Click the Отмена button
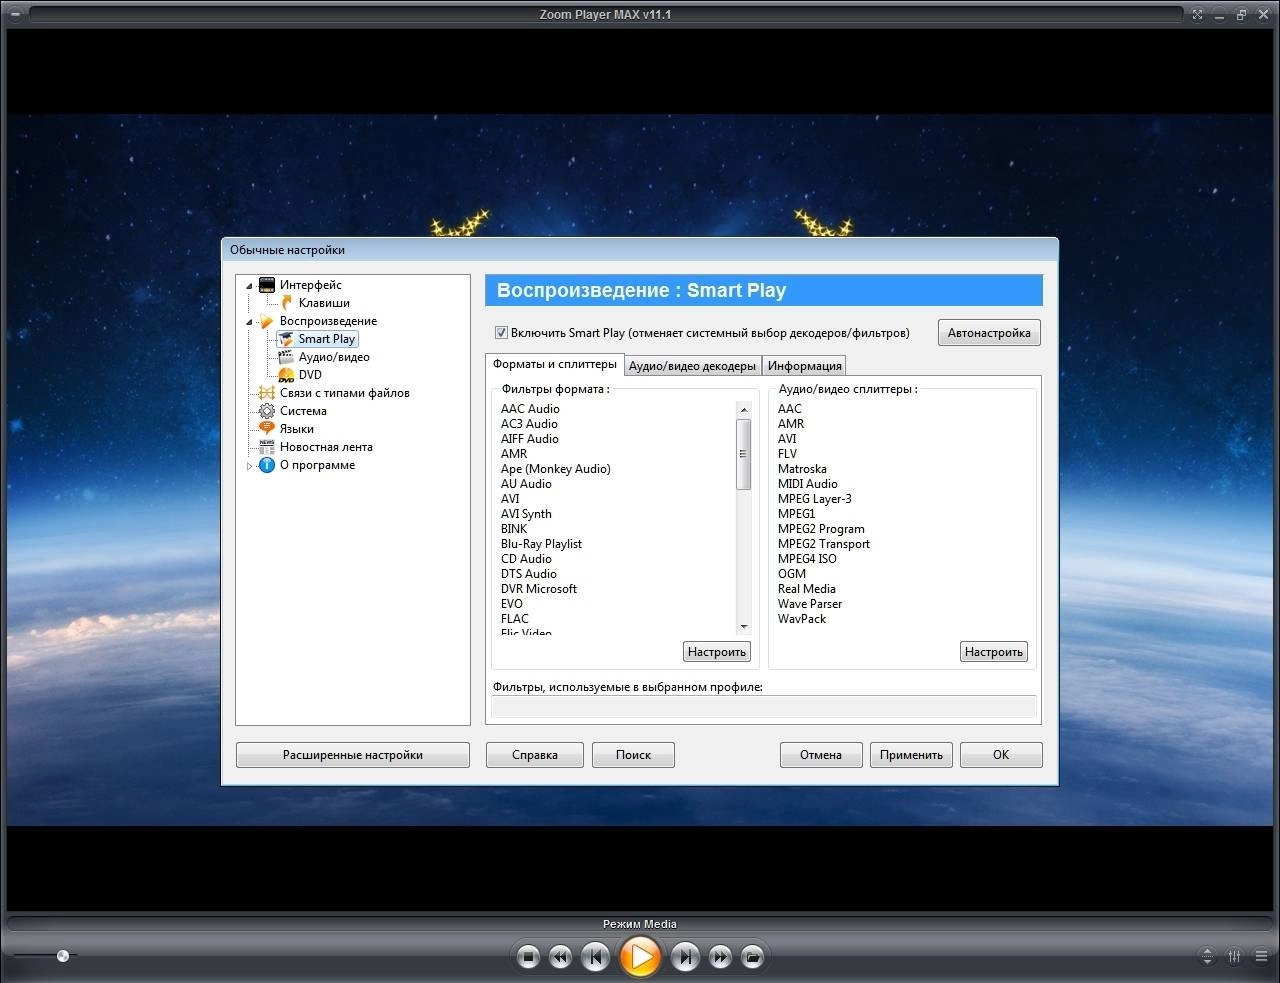Image resolution: width=1280 pixels, height=983 pixels. coord(821,755)
